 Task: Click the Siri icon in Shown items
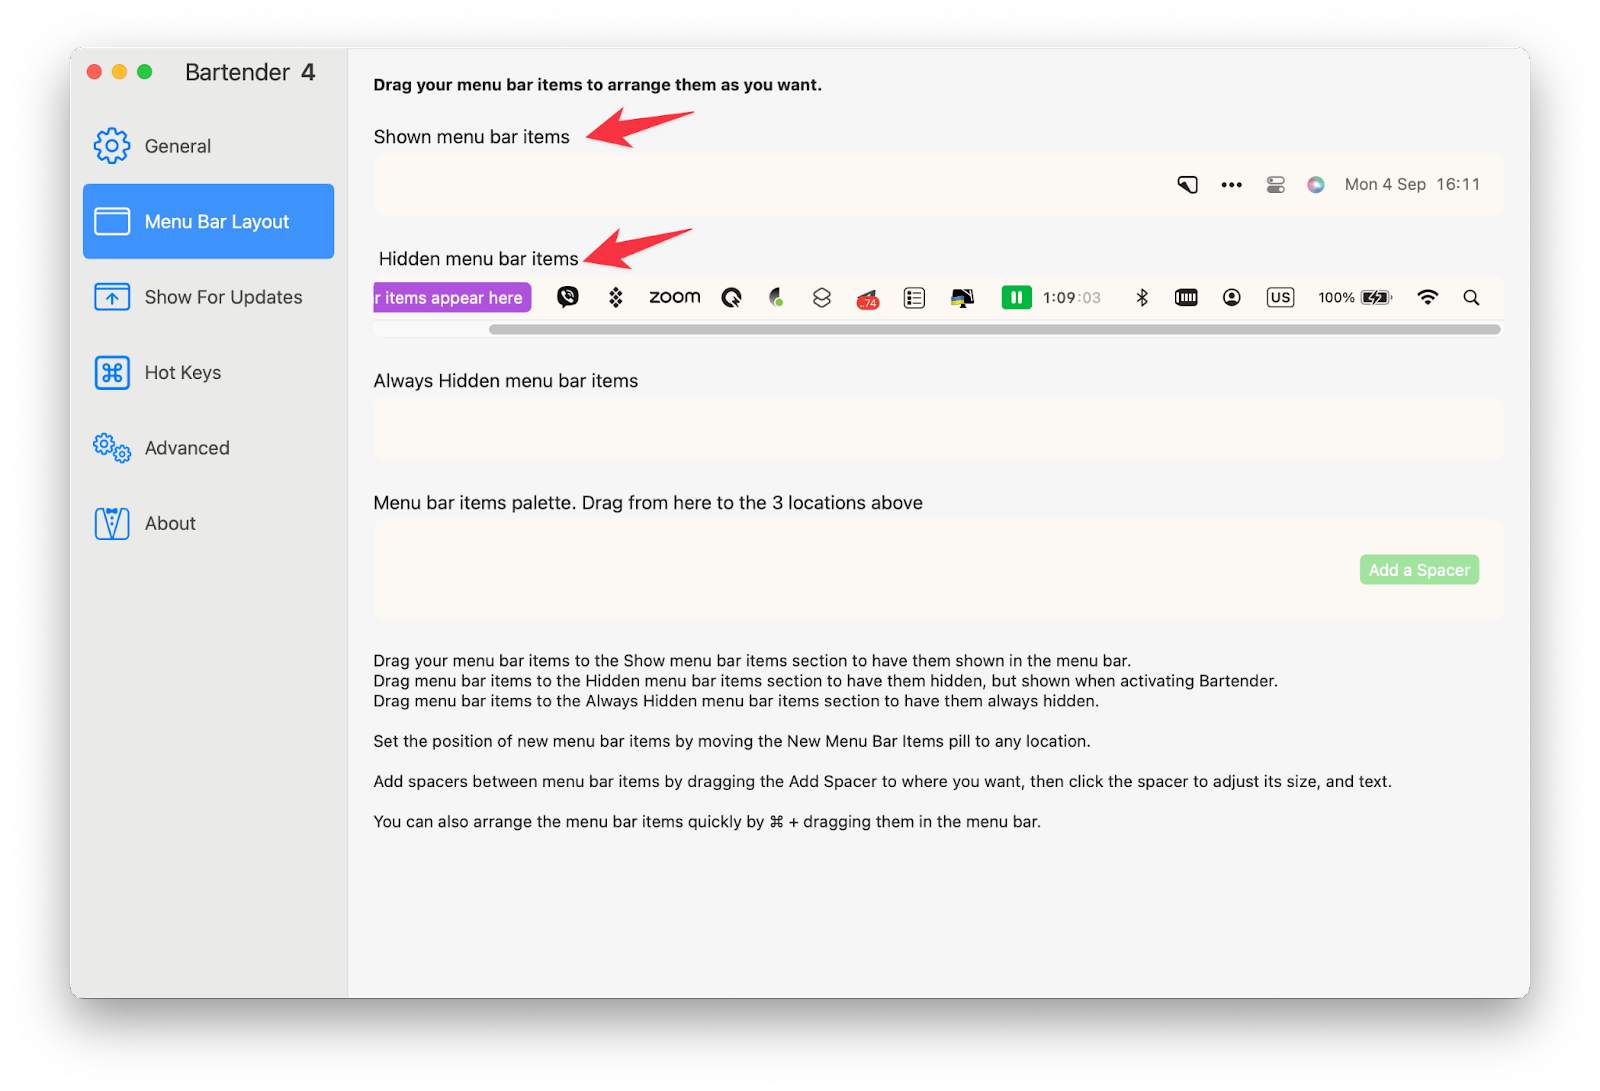tap(1316, 185)
